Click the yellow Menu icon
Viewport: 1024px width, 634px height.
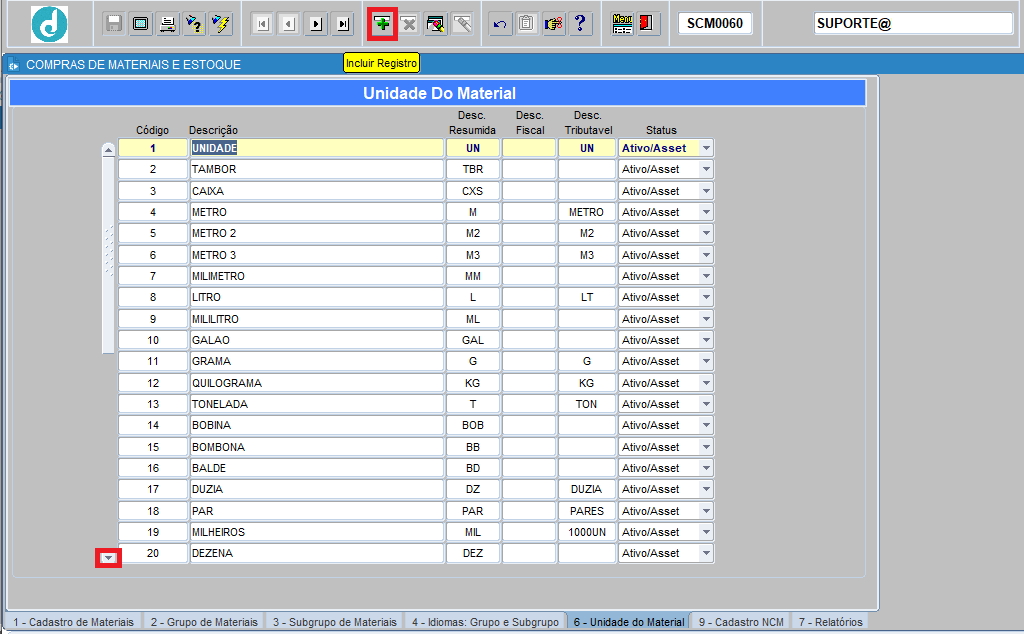pos(622,24)
